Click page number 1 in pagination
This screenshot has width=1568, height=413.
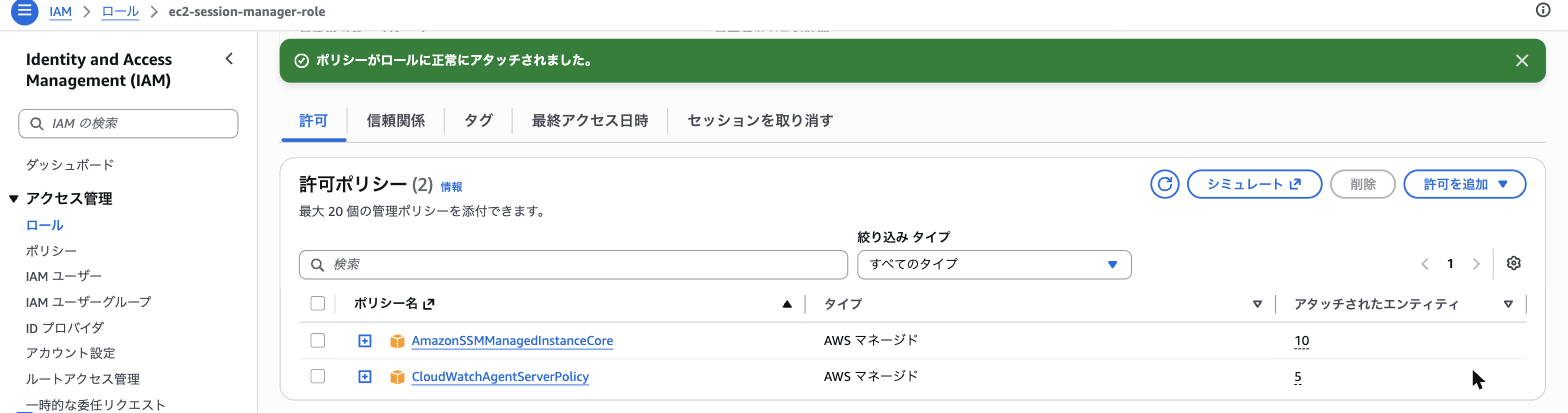click(1450, 264)
